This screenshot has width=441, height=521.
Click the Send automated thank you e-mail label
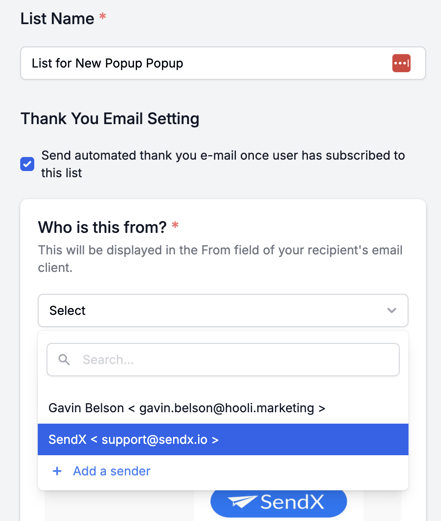tap(223, 164)
